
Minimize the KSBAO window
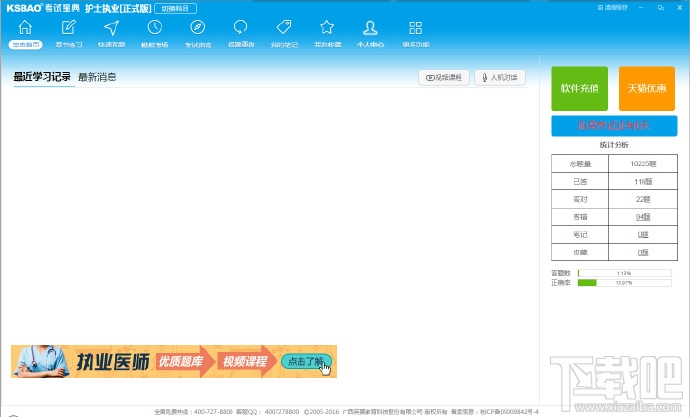point(642,7)
